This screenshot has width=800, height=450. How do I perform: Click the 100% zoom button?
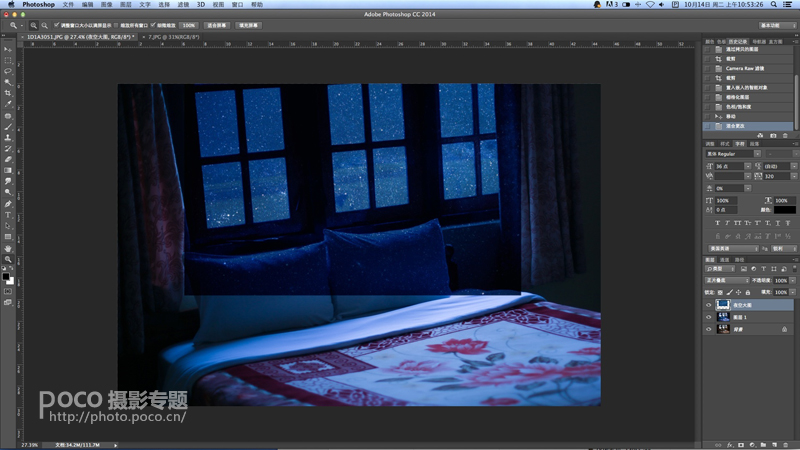coord(189,25)
